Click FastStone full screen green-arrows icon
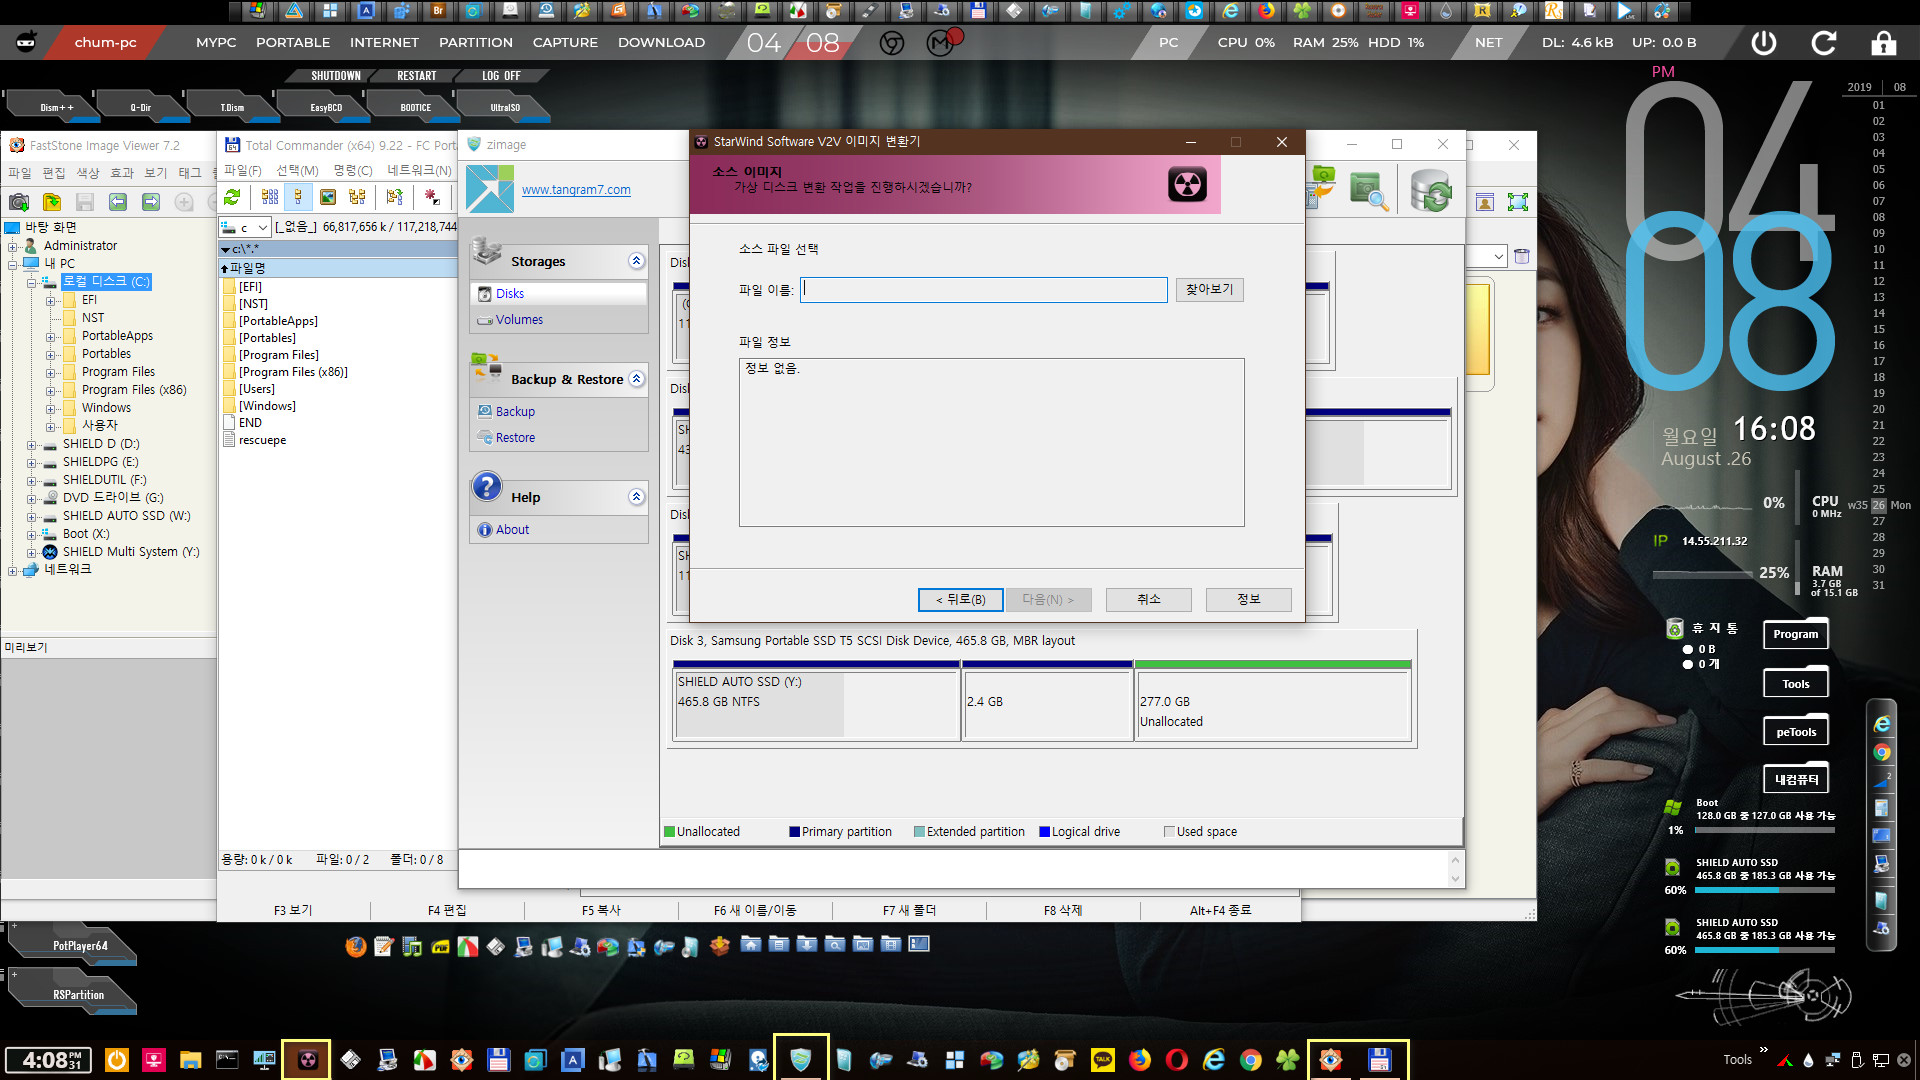 [x=1518, y=202]
